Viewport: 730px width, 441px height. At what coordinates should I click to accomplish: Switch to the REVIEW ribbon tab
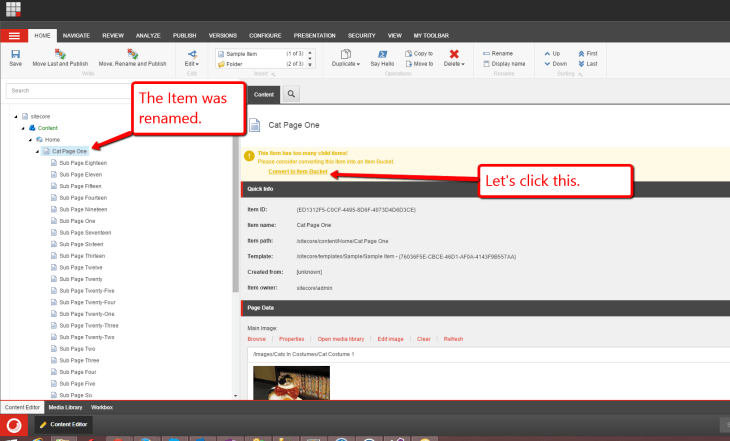coord(113,35)
